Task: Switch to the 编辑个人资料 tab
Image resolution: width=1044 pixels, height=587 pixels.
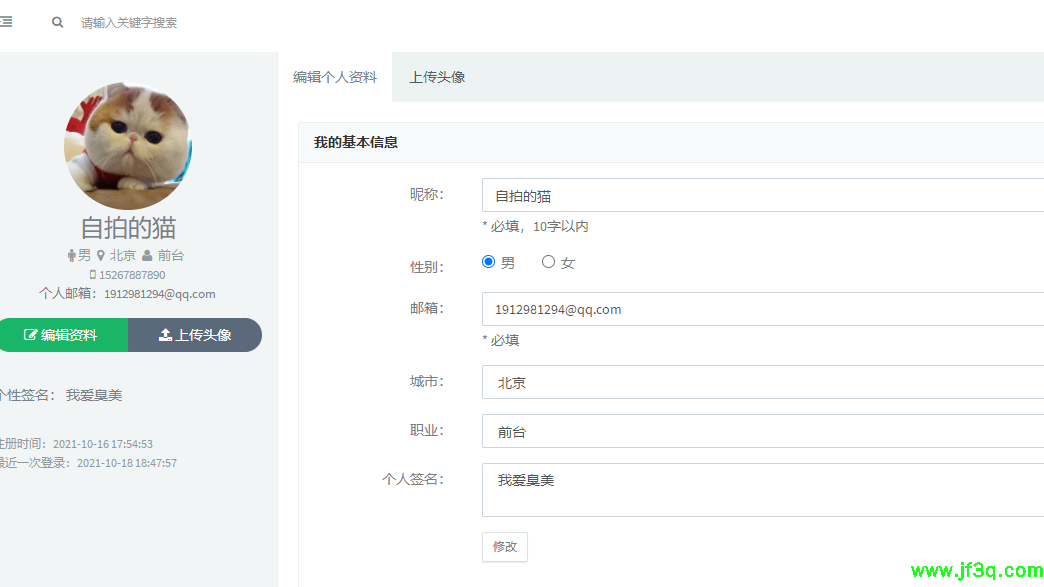Action: (335, 77)
